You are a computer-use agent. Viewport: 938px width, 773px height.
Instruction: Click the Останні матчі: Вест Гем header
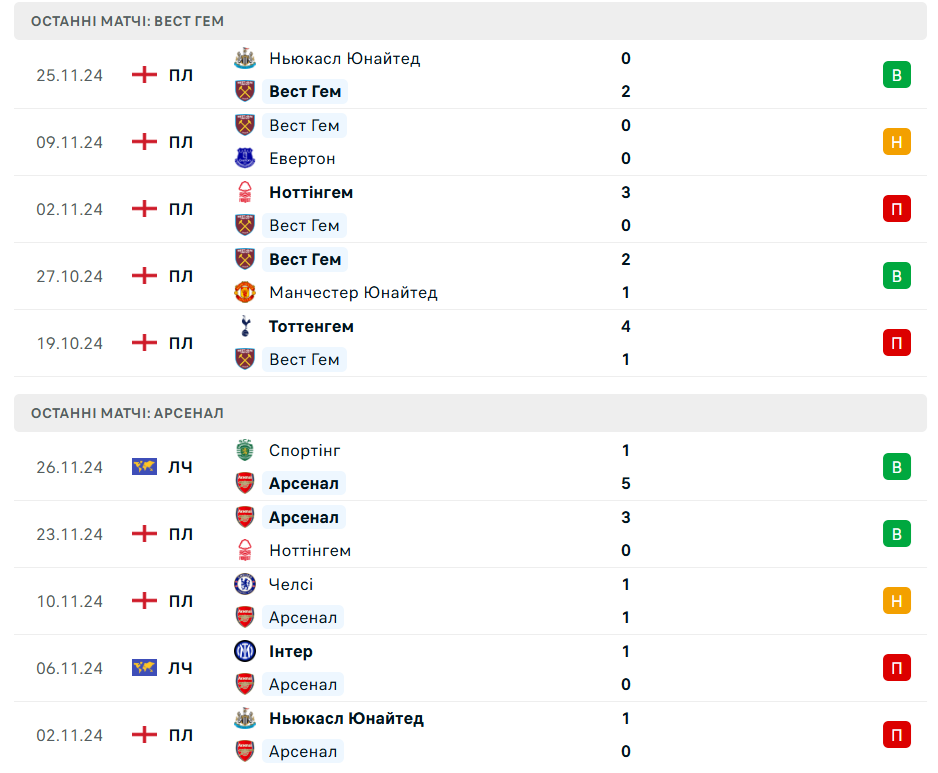pyautogui.click(x=470, y=21)
